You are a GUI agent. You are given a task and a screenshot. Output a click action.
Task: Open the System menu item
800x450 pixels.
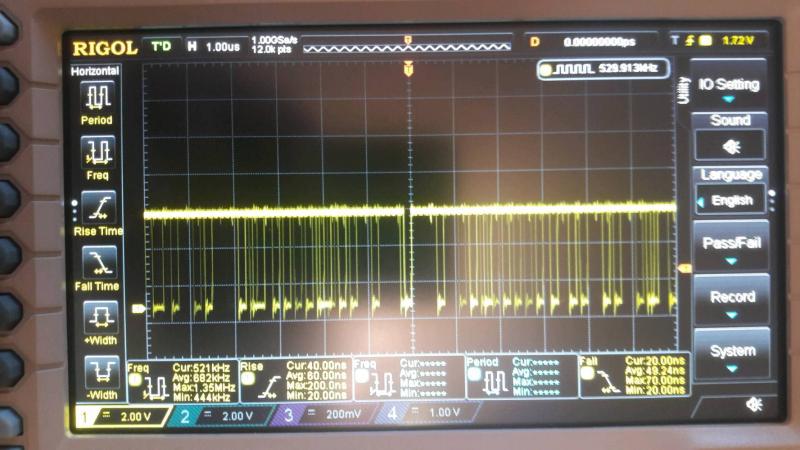pyautogui.click(x=731, y=355)
